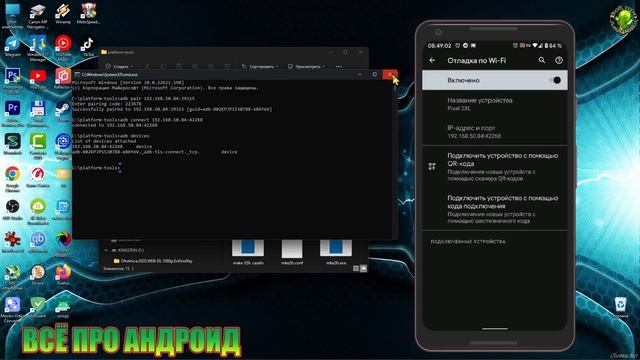
Task: Open the AdGuard desktop shortcut
Action: coord(38,308)
